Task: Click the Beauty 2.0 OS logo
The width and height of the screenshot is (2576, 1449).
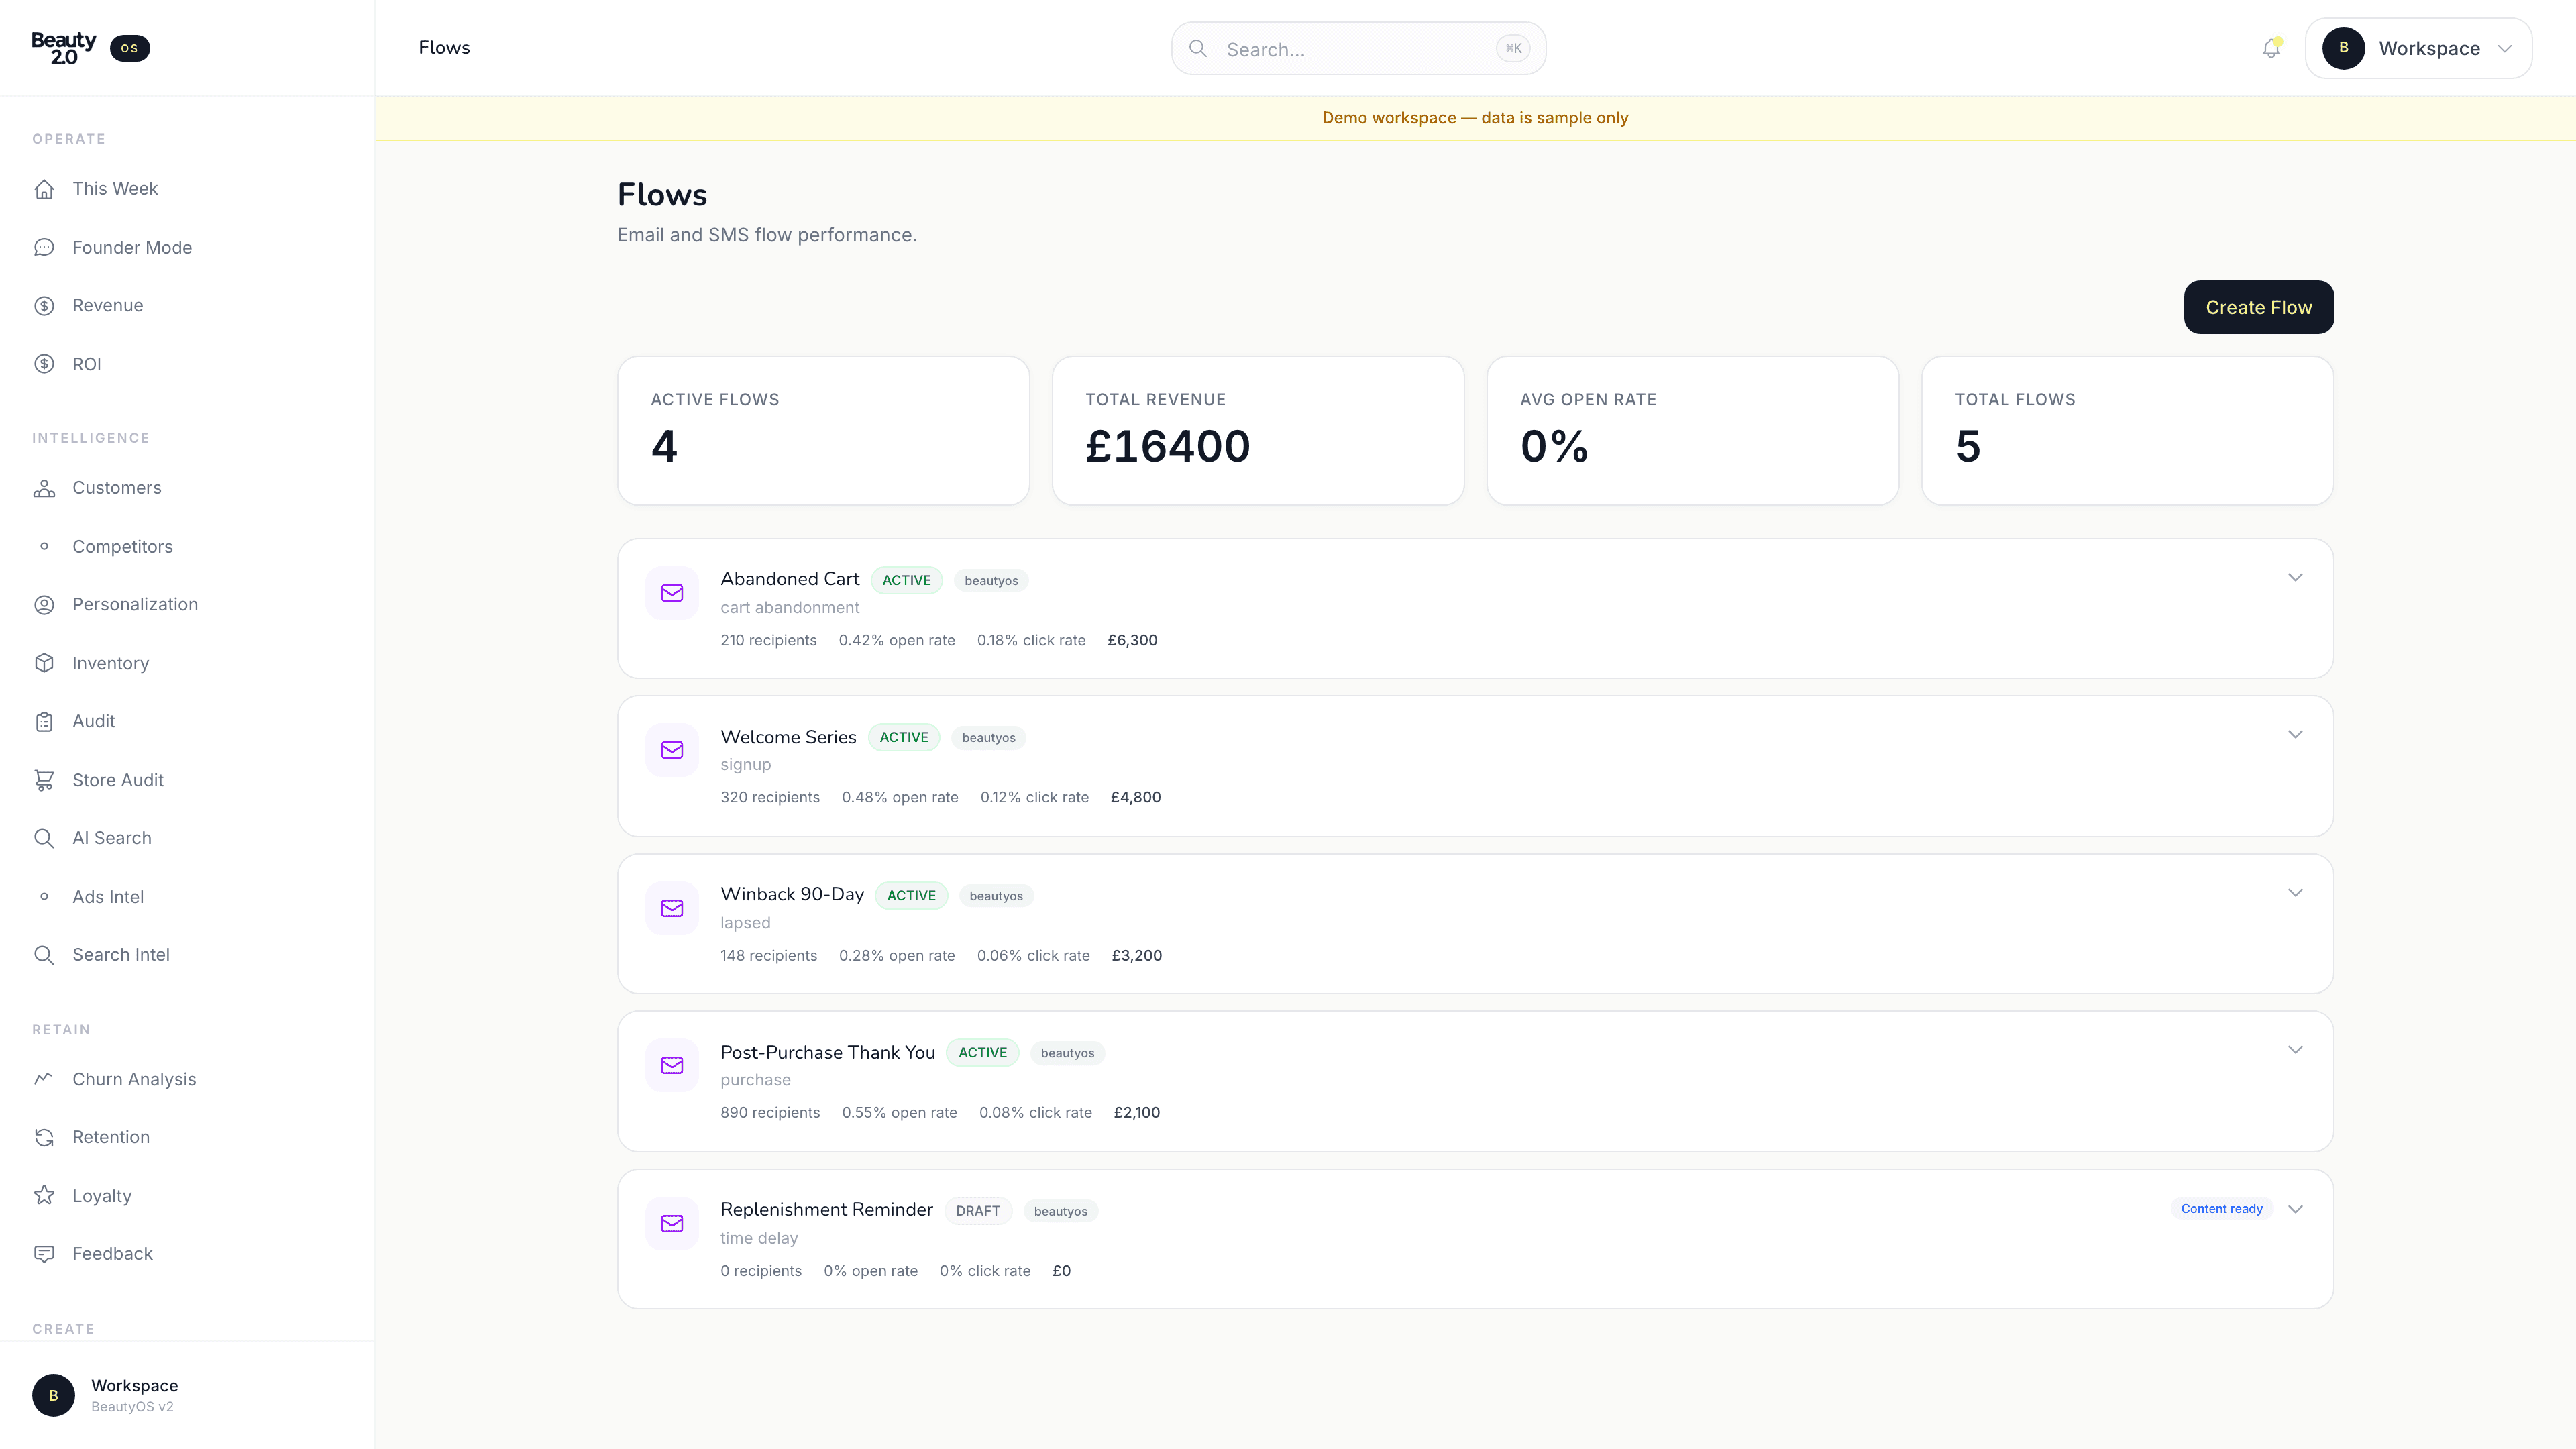Action: 90,48
